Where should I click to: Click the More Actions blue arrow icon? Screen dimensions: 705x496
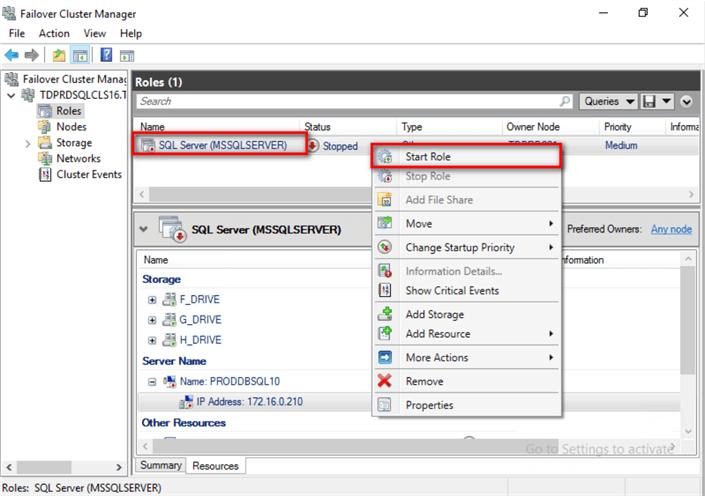coord(385,357)
